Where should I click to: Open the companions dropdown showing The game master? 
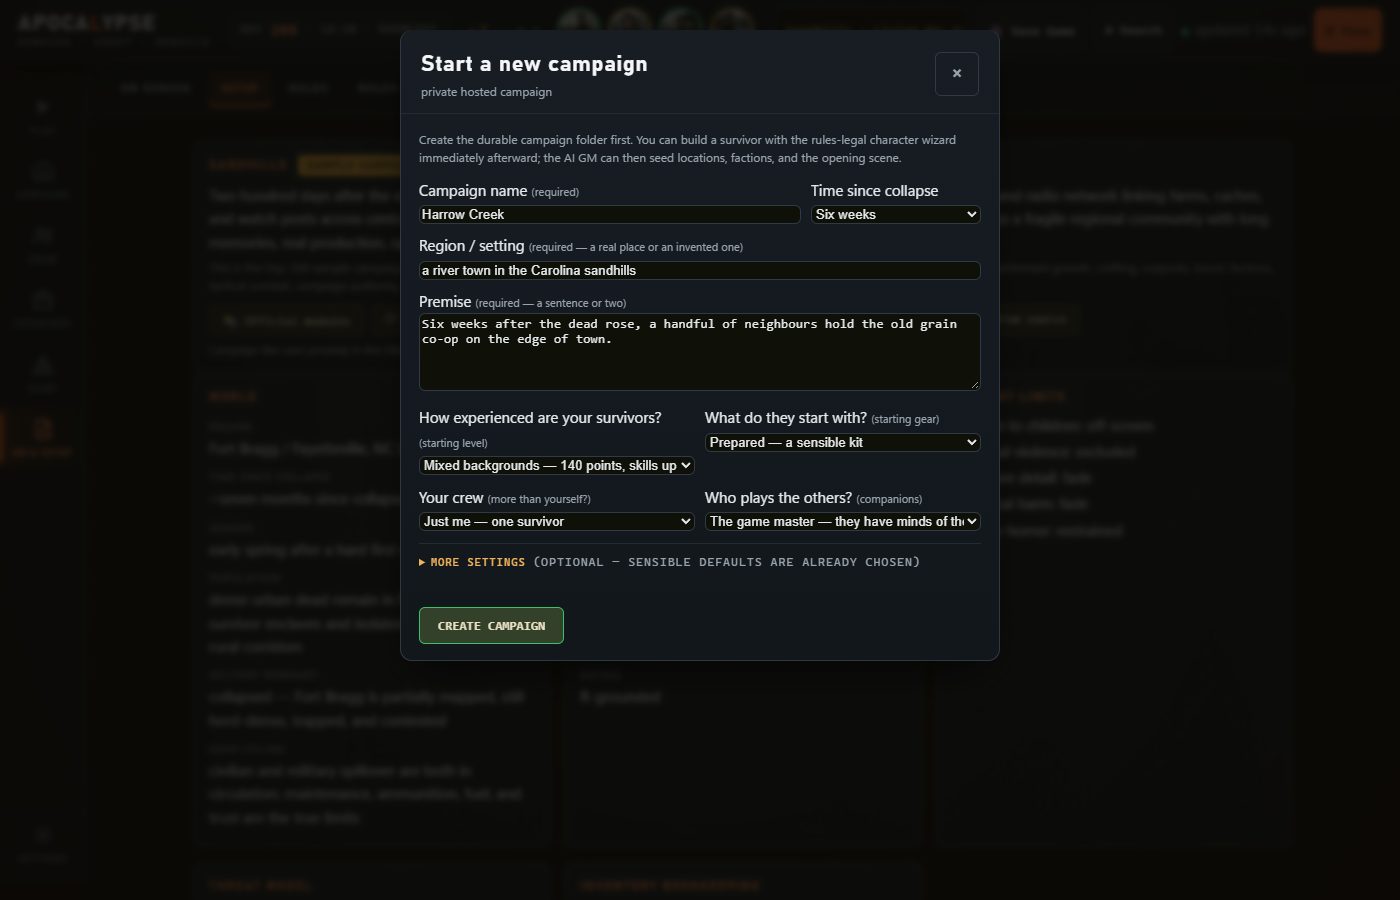(843, 521)
